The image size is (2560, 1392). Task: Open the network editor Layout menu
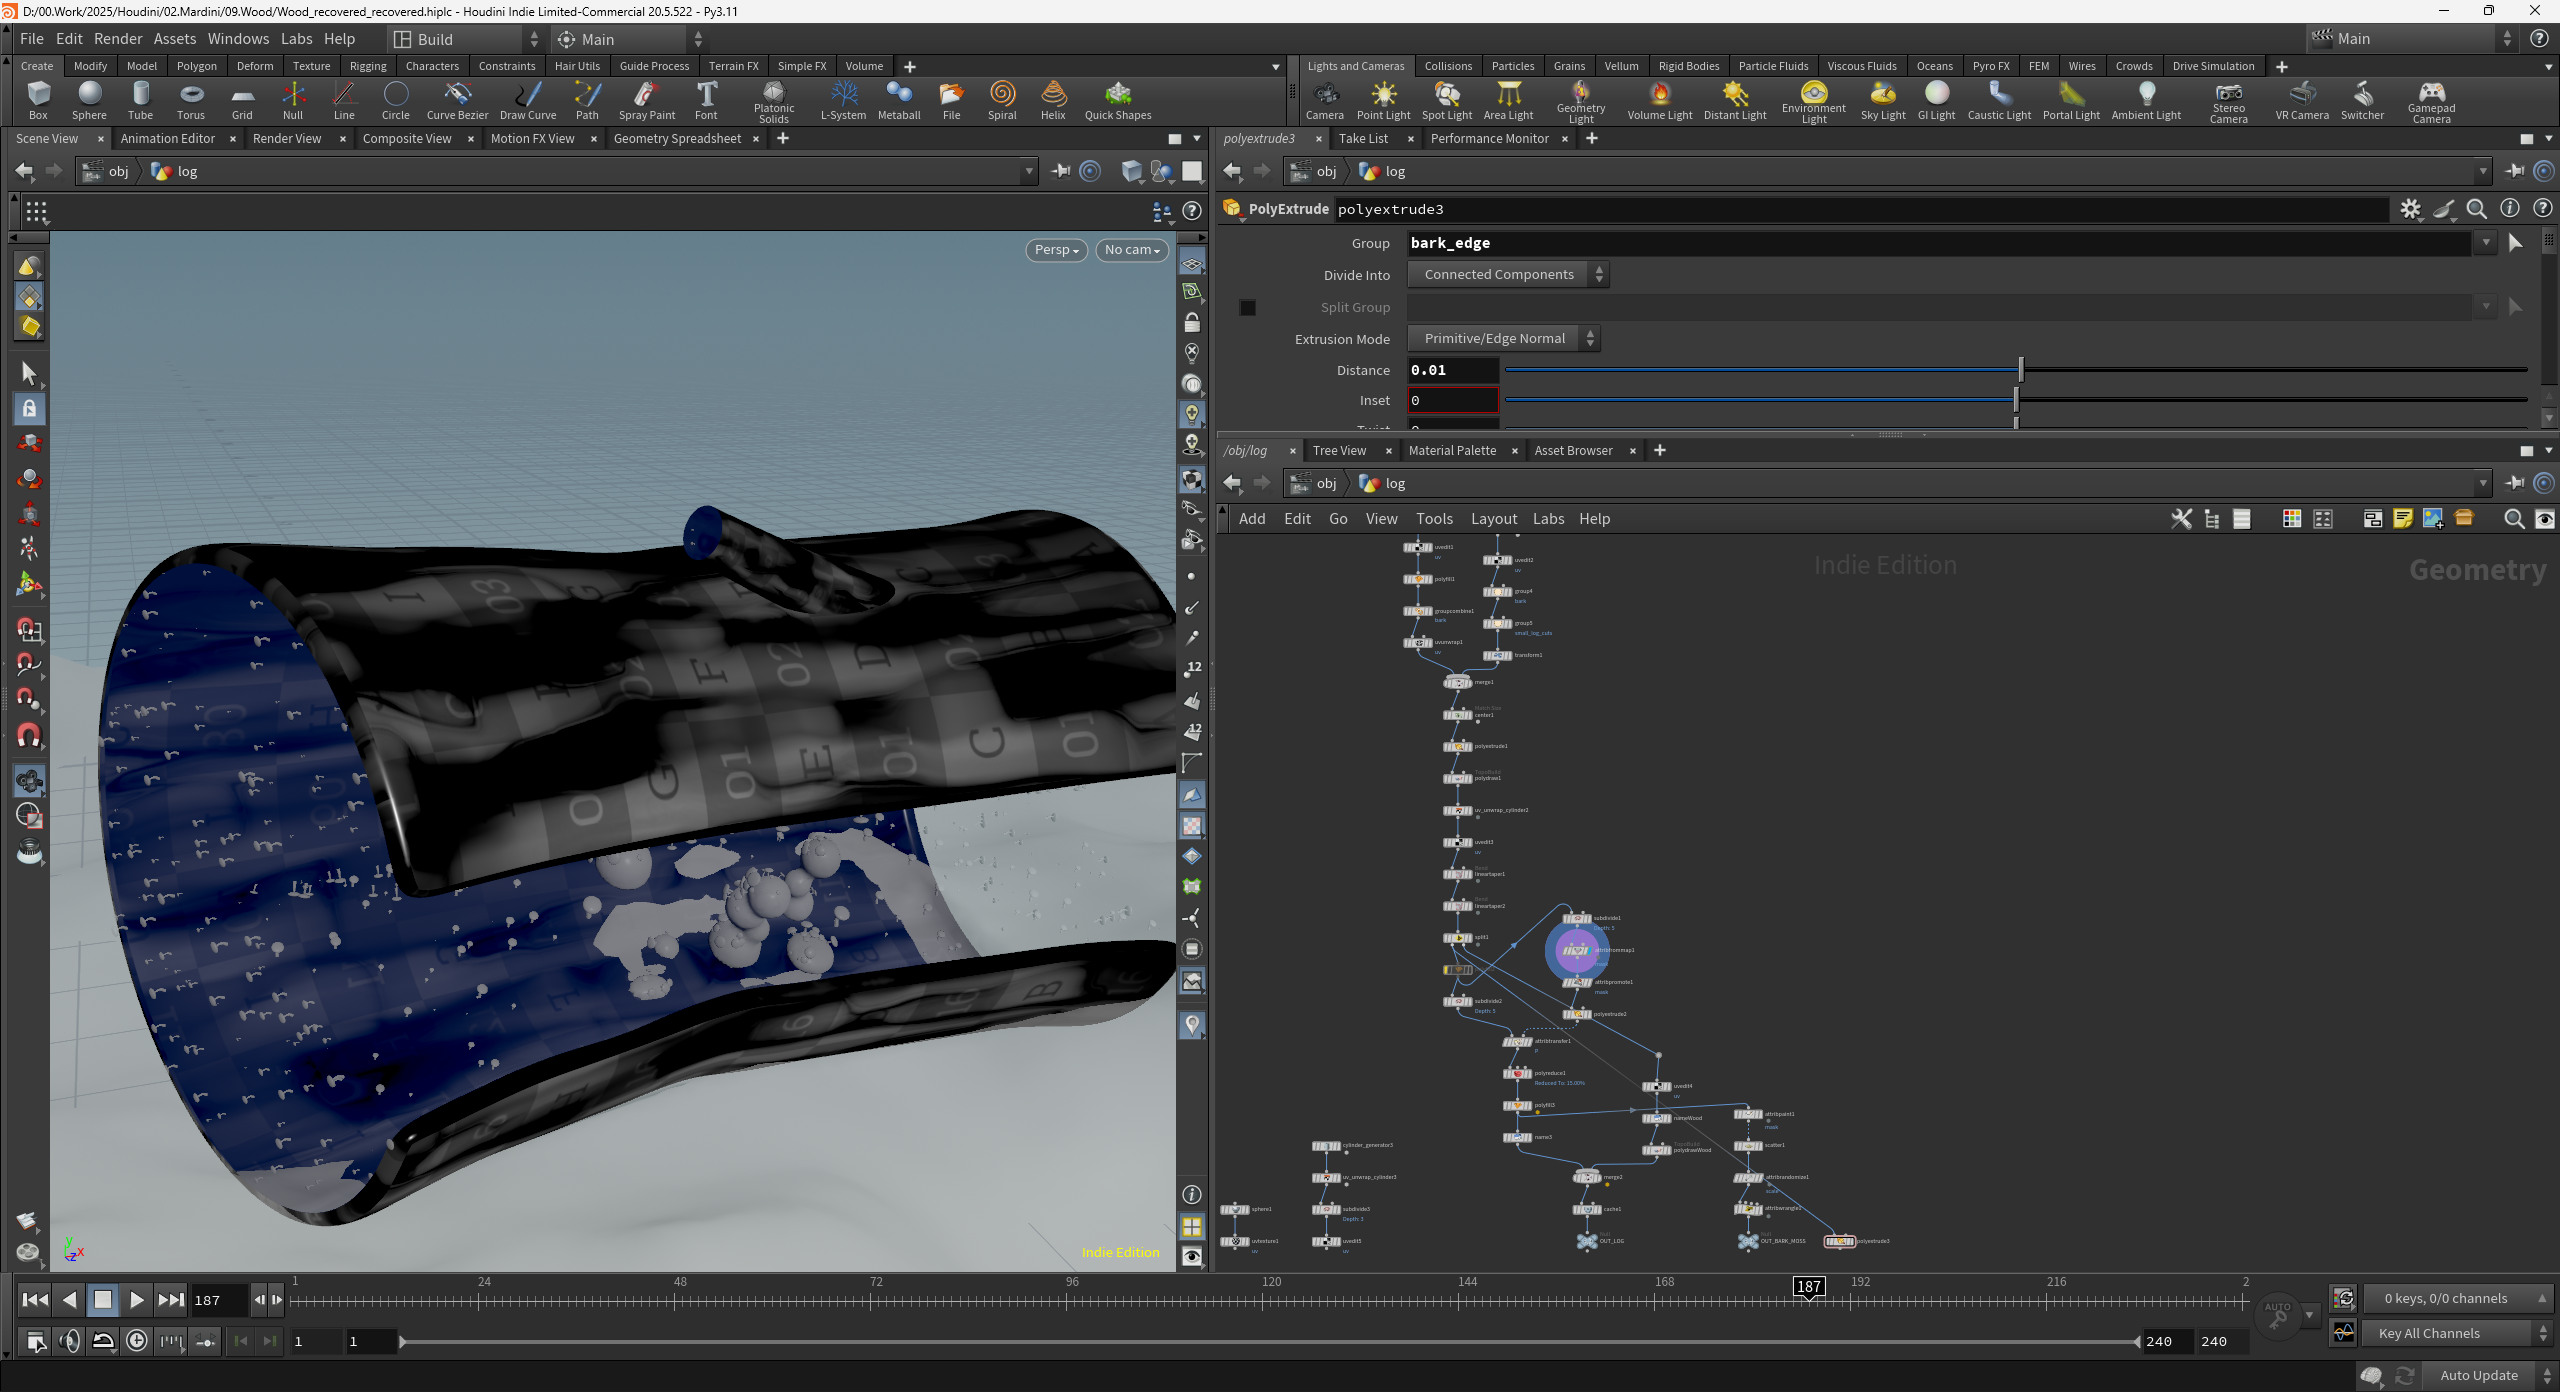click(x=1494, y=519)
